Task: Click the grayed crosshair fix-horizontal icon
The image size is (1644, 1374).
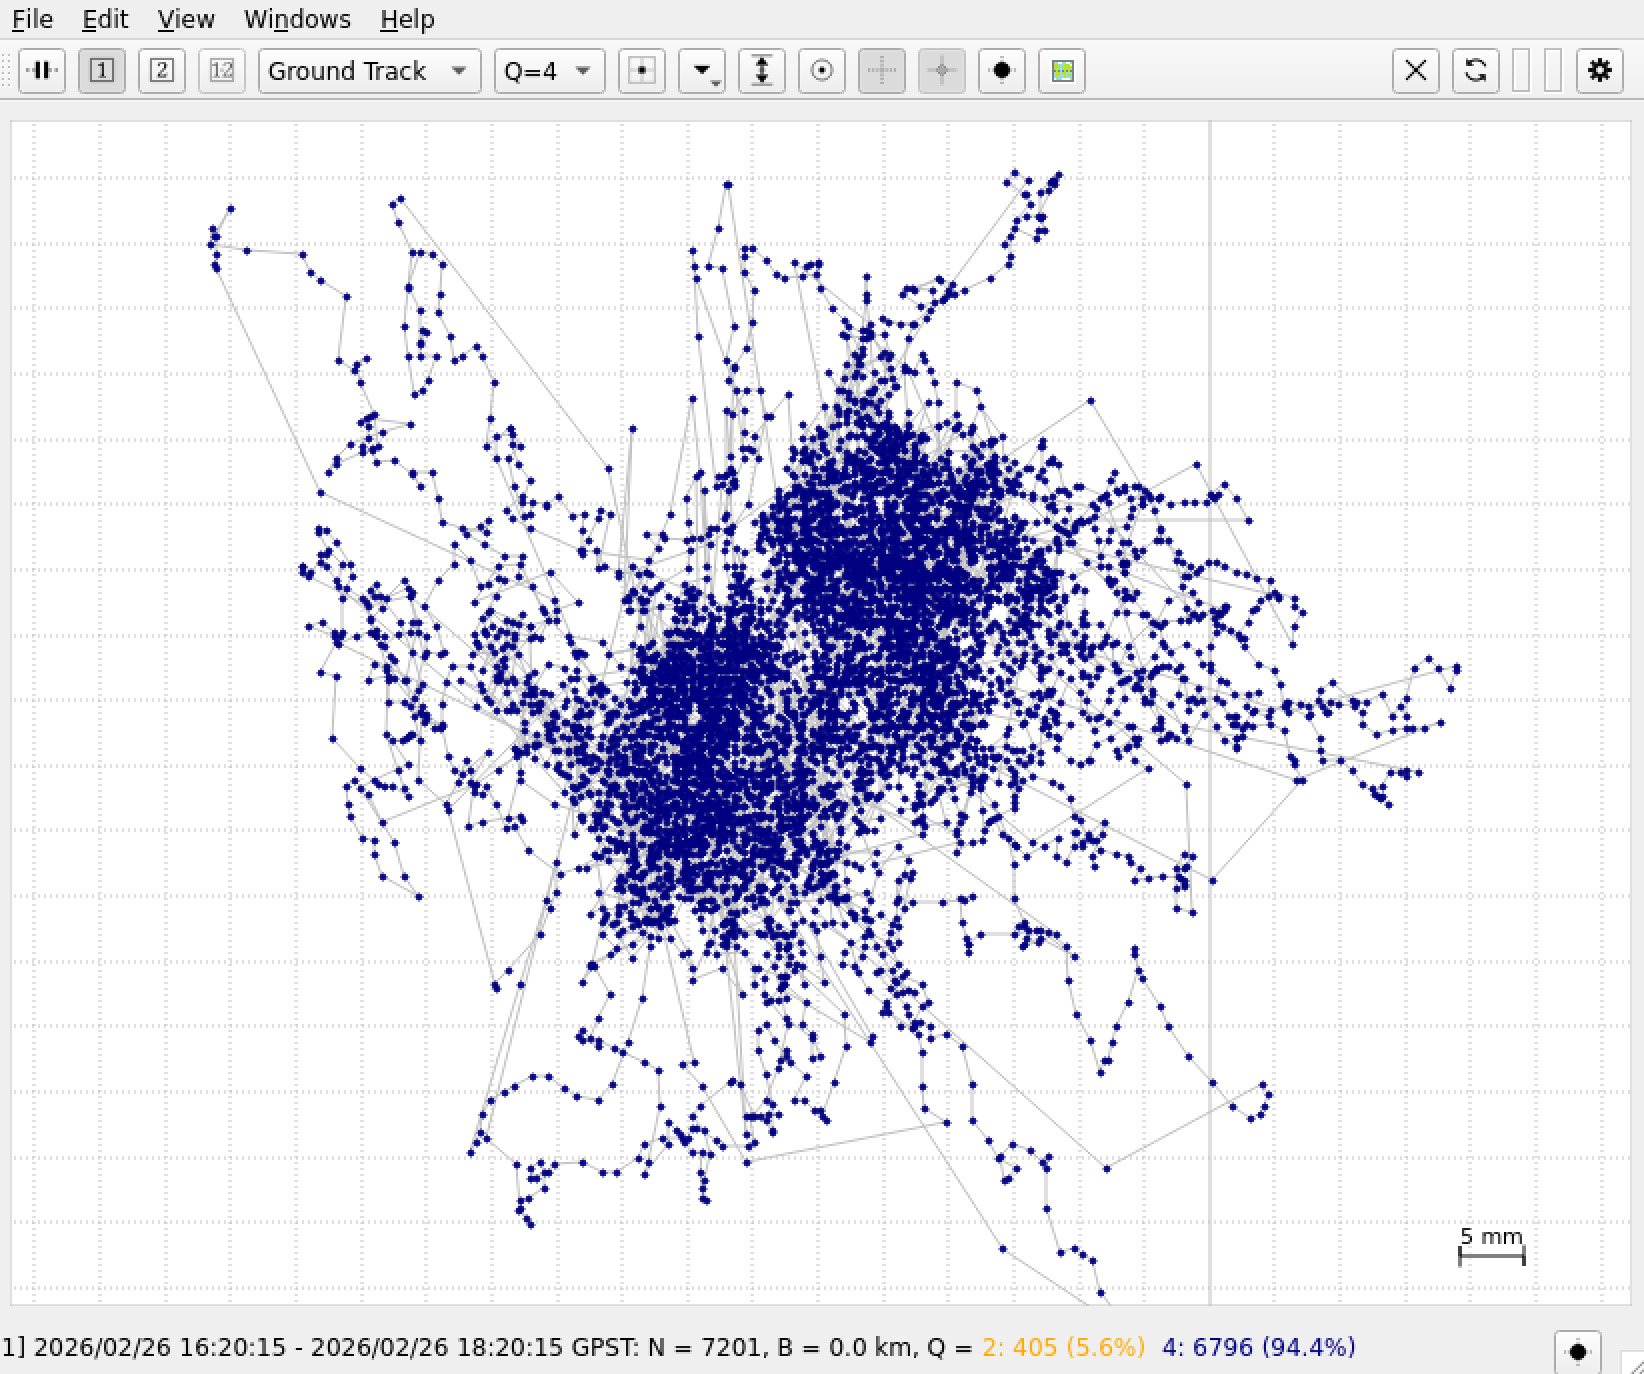Action: 882,71
